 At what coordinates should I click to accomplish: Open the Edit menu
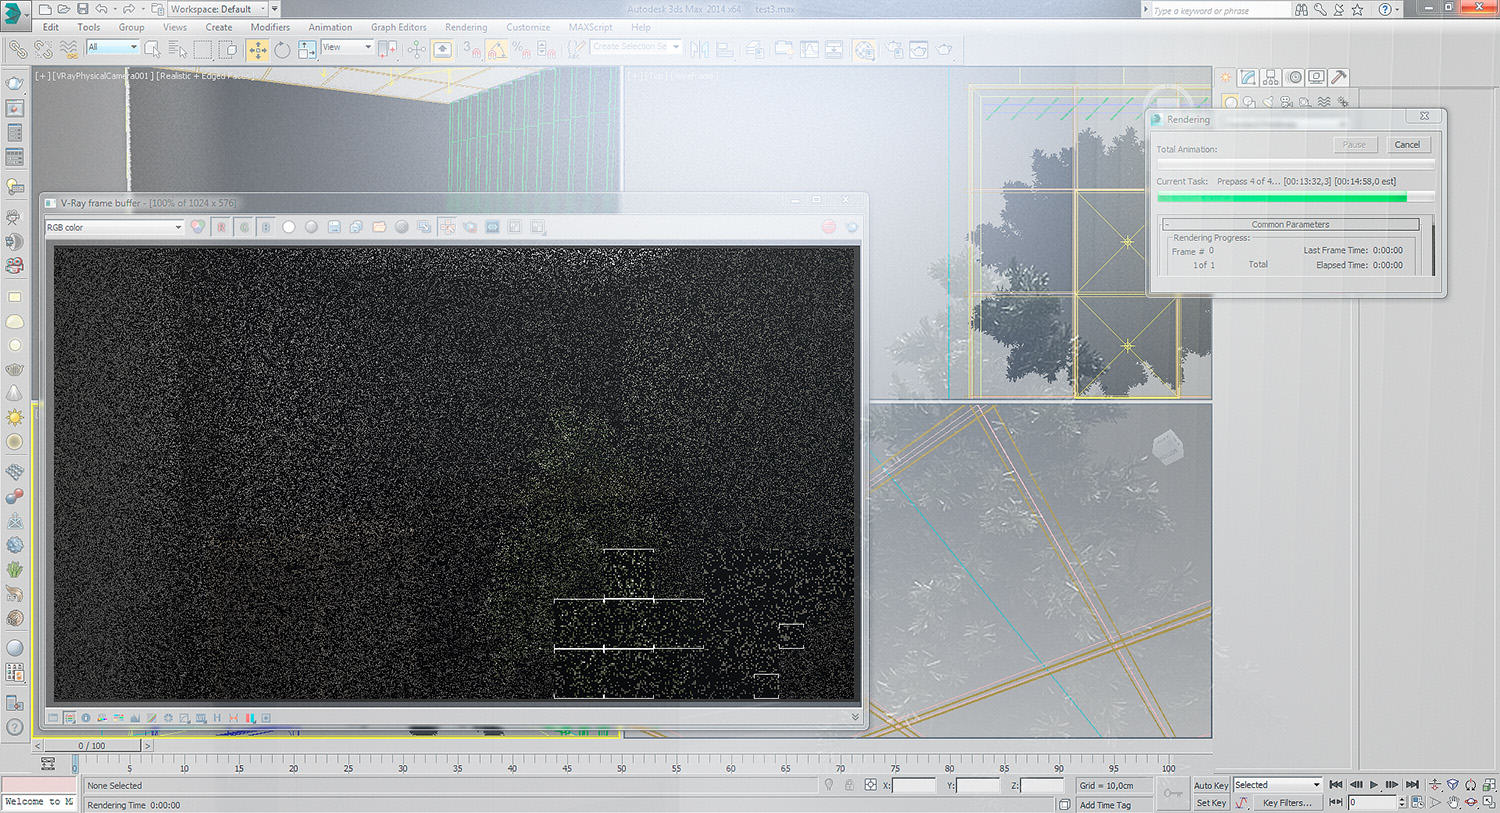point(51,27)
